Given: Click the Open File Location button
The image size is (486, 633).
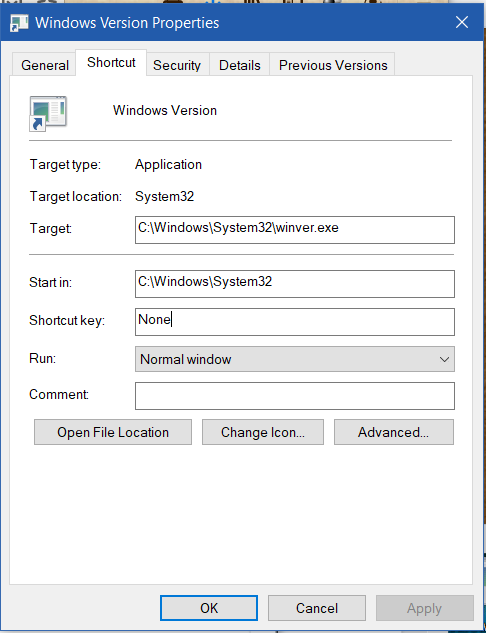Looking at the screenshot, I should 113,432.
